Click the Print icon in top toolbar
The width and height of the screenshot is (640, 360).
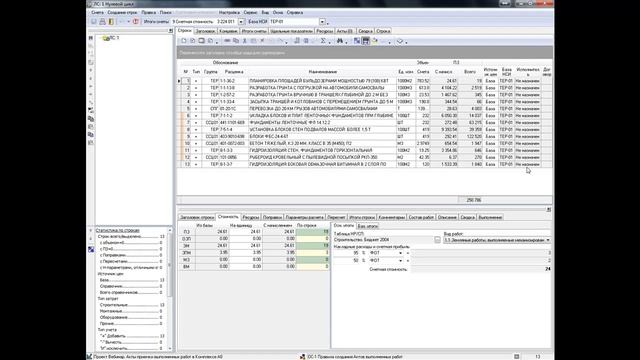point(102,22)
